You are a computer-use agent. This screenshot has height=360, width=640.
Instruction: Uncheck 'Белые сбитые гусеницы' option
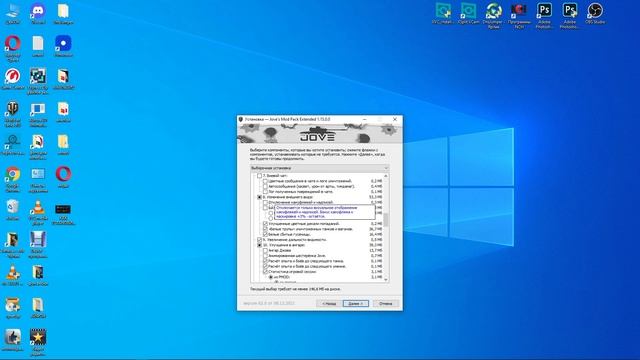tap(265, 234)
